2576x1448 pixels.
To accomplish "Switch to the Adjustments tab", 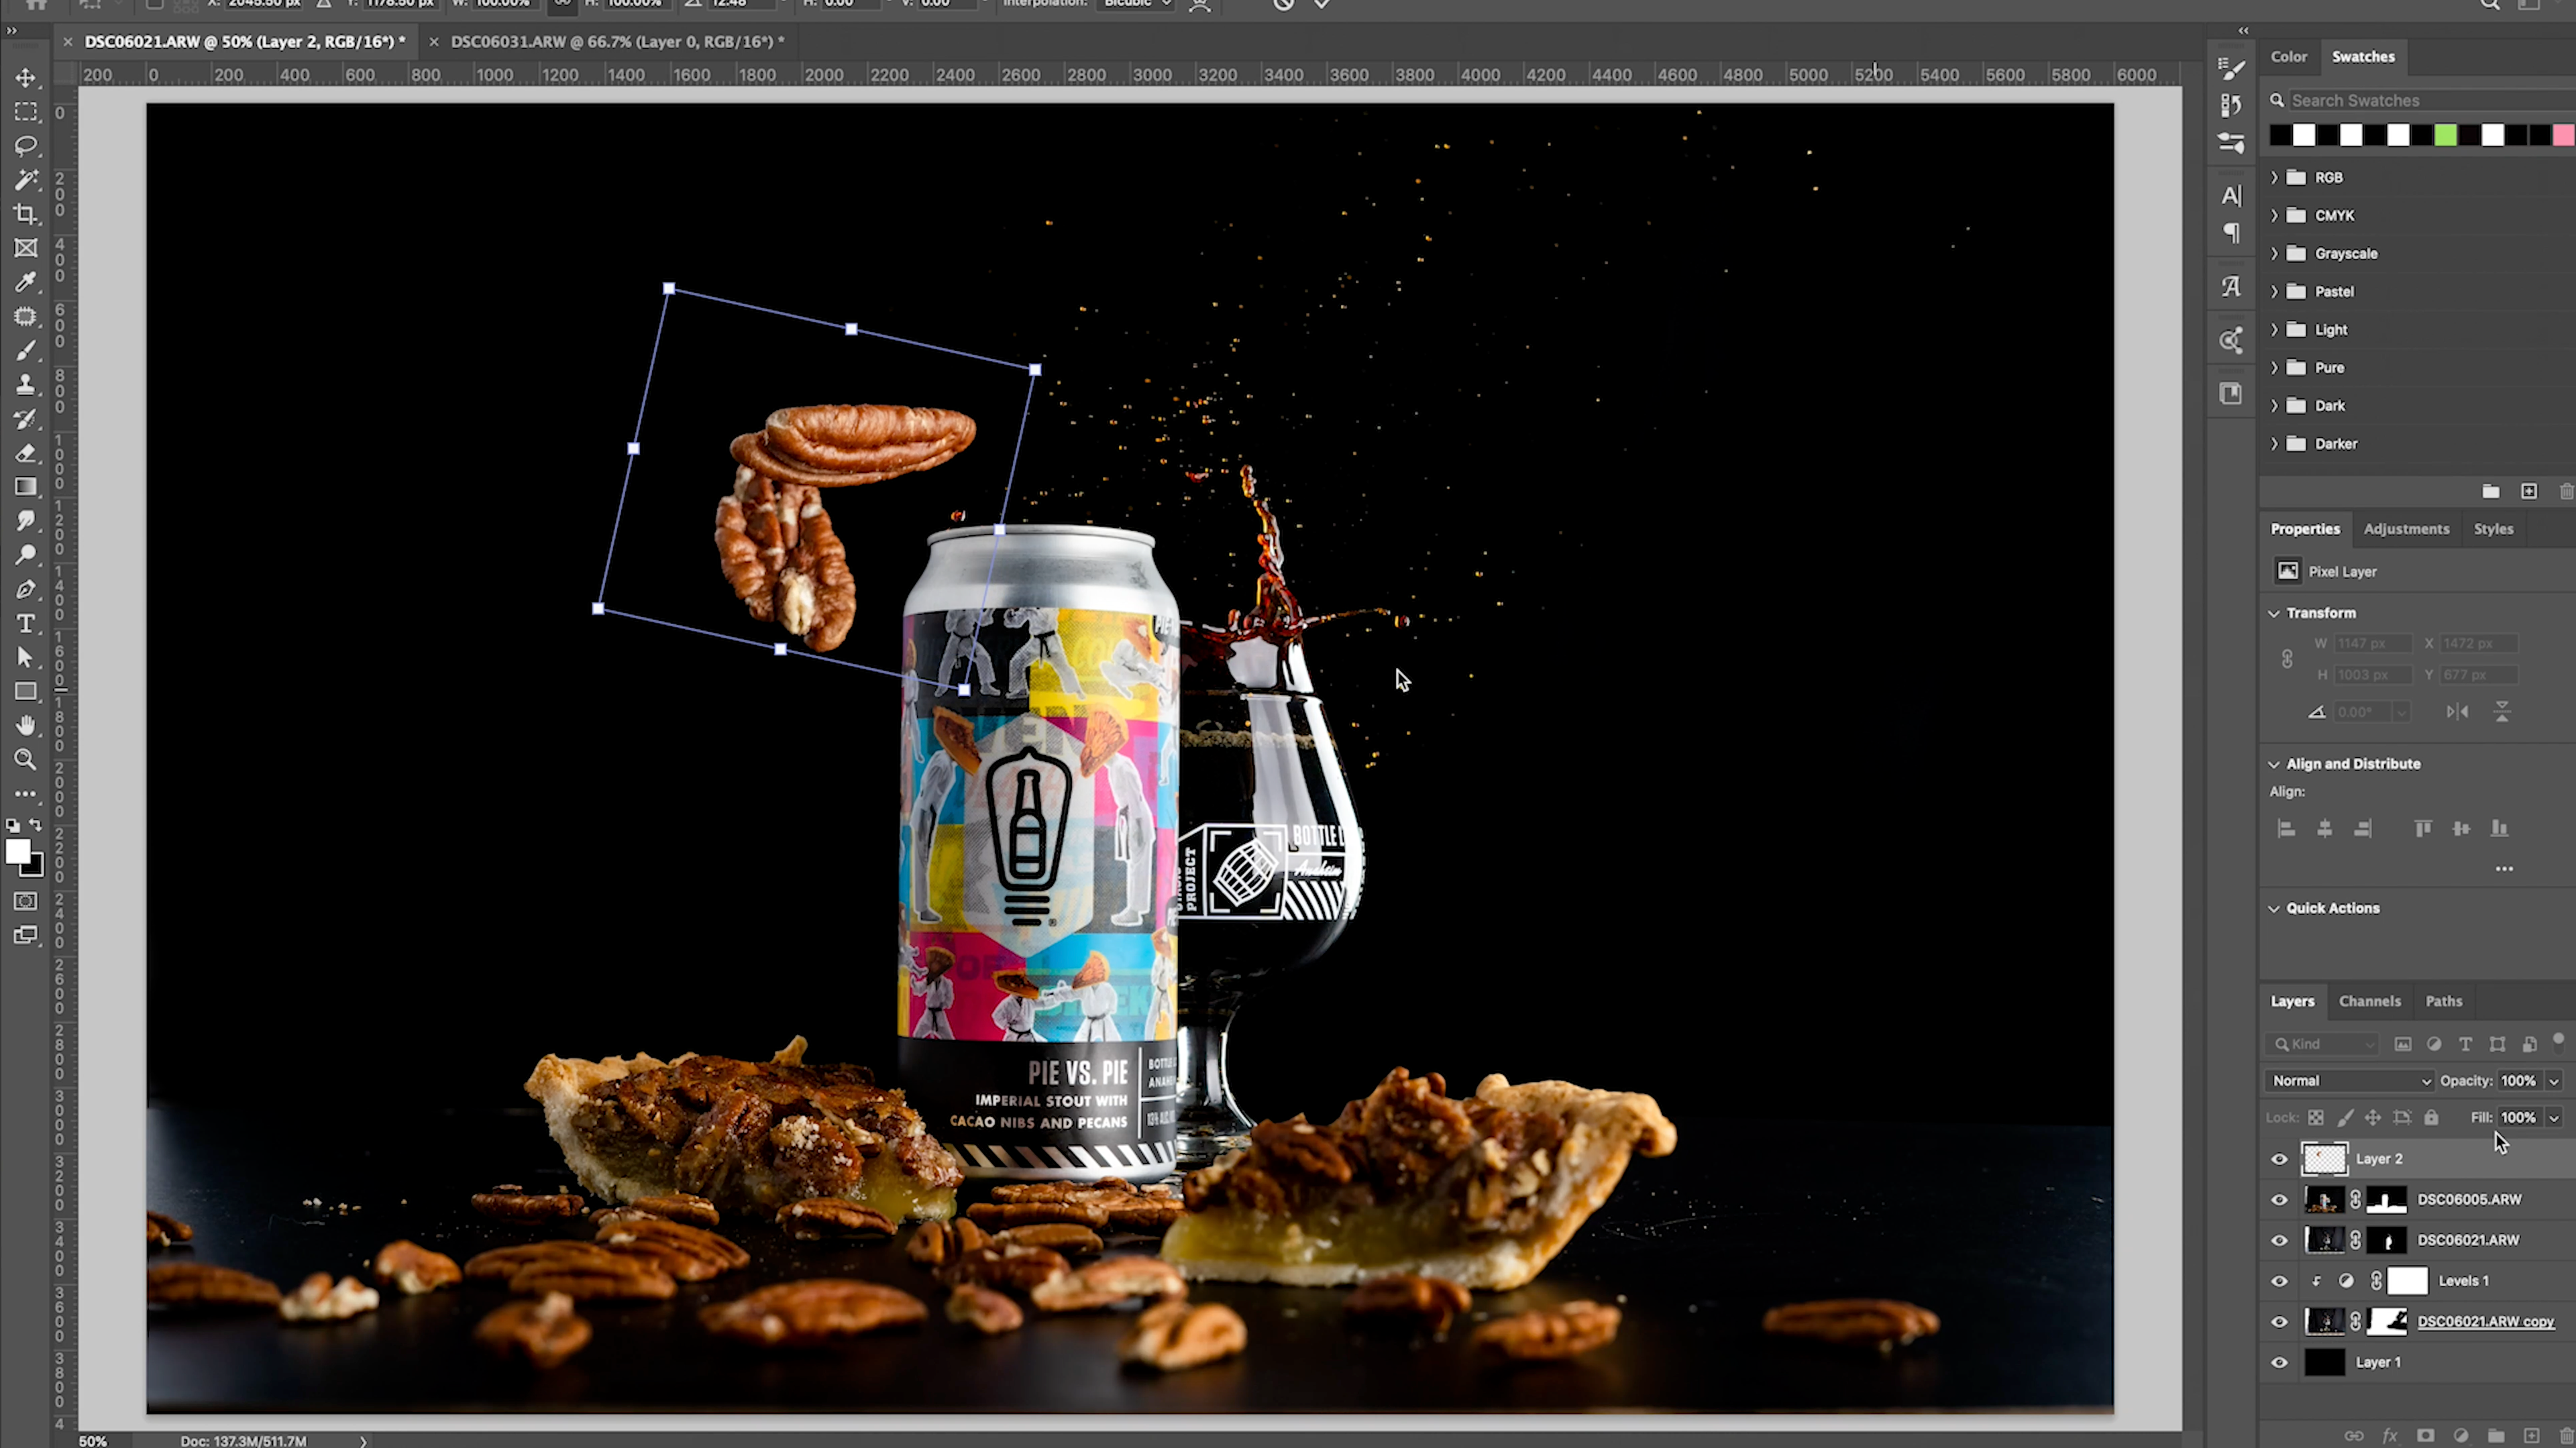I will pyautogui.click(x=2406, y=529).
